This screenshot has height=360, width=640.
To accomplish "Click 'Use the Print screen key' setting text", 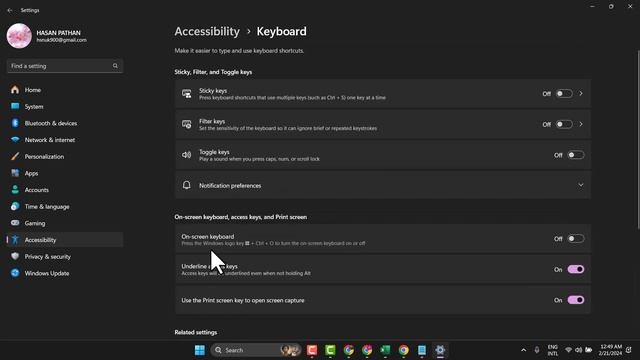I will (242, 300).
